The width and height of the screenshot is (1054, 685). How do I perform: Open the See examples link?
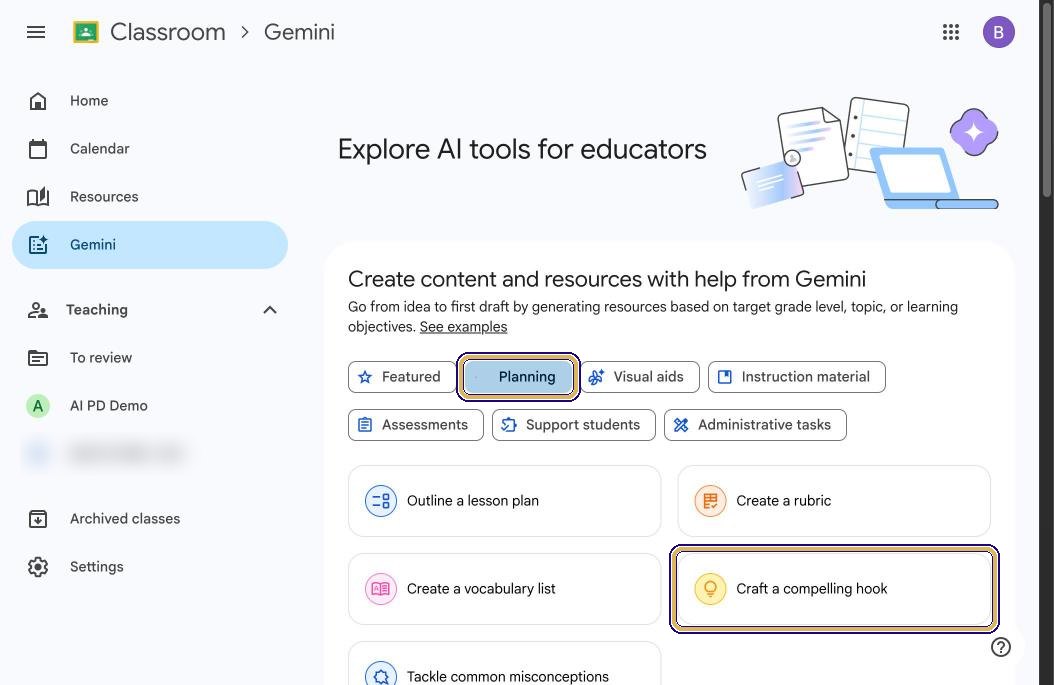click(x=463, y=327)
